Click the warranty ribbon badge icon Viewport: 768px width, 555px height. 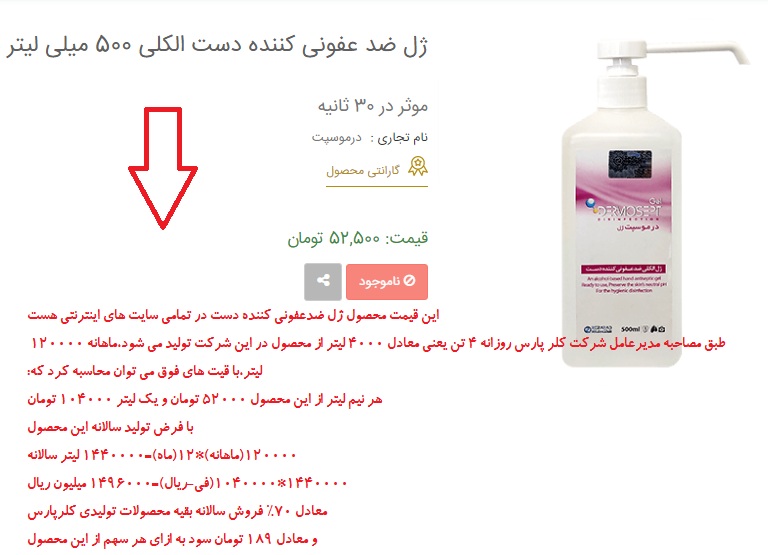click(418, 167)
